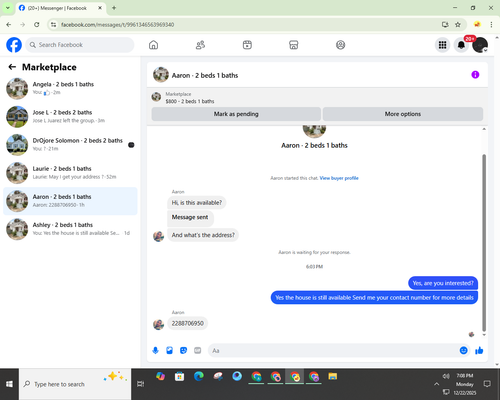Open the Groups profile-circle icon in navigation
The height and width of the screenshot is (400, 500).
pyautogui.click(x=340, y=45)
